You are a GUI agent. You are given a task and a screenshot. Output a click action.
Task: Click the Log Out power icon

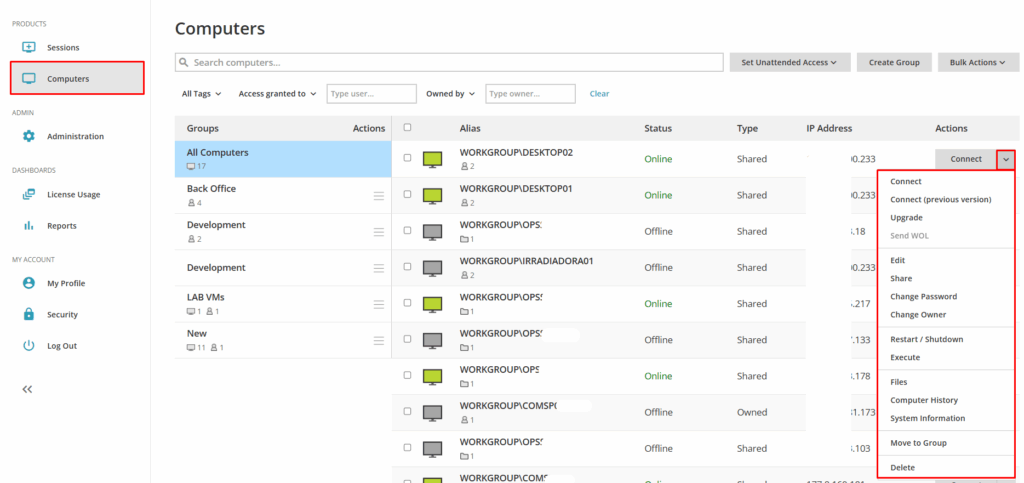tap(29, 346)
